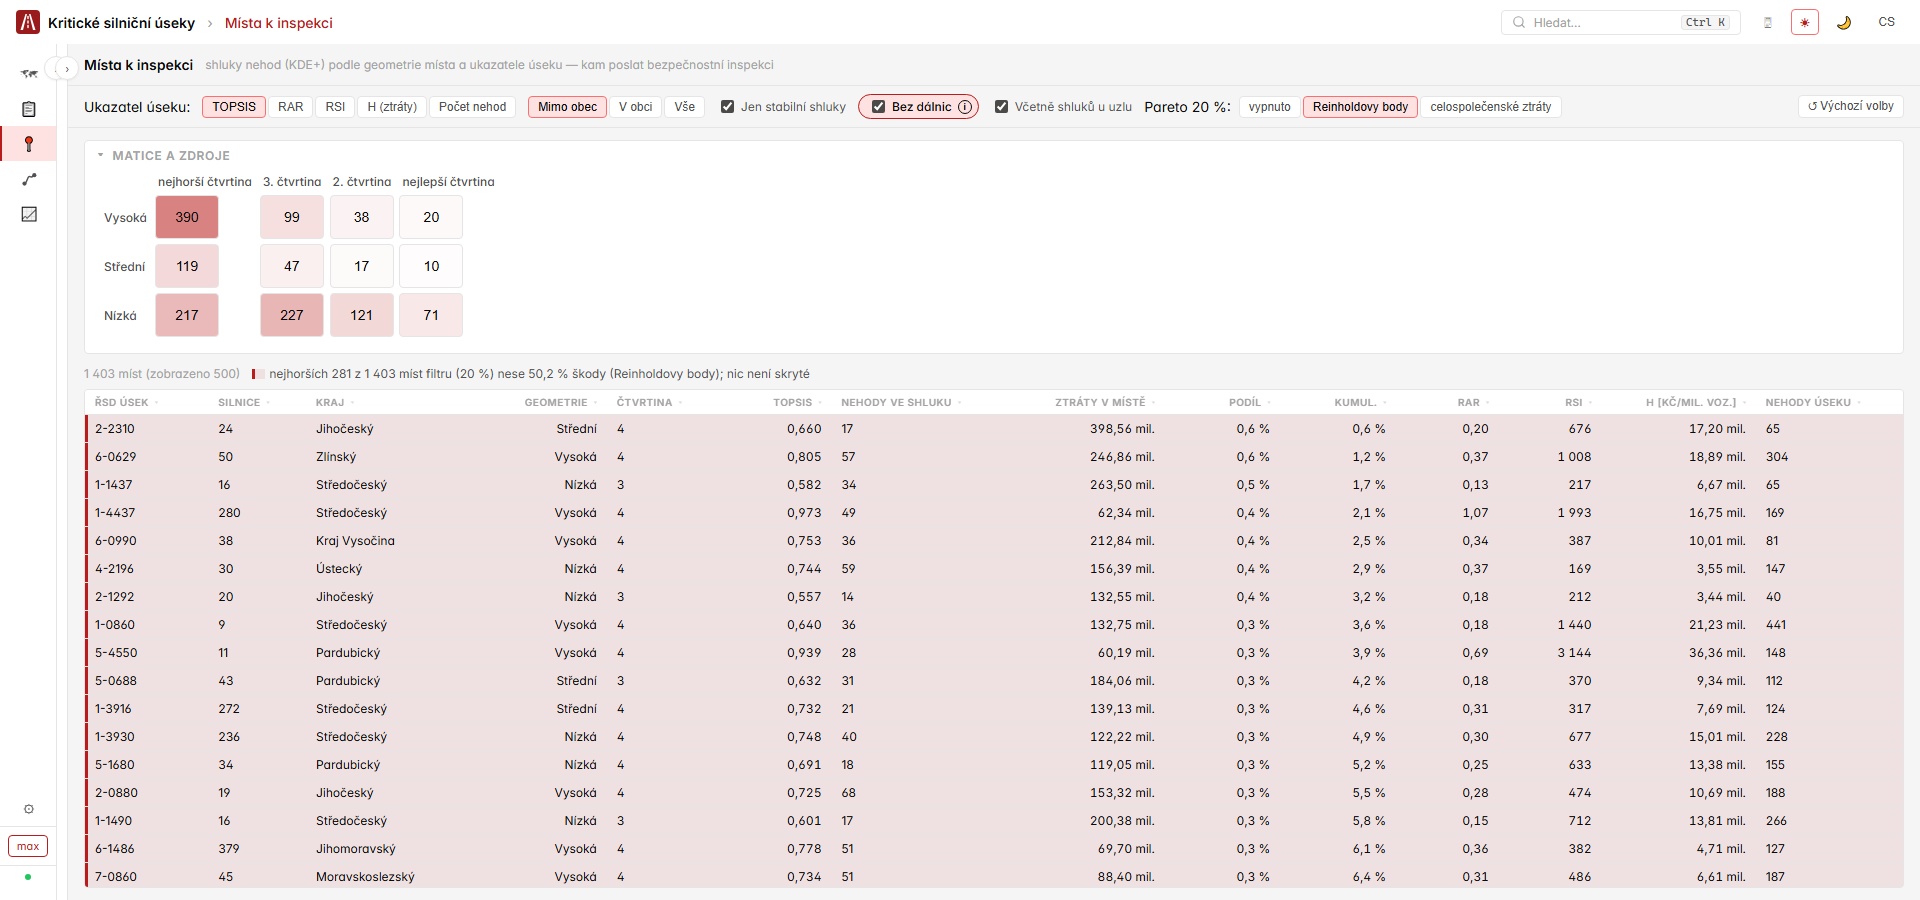The image size is (1920, 900).
Task: Toggle Včetně shluků u uzlu checkbox
Action: click(x=1001, y=107)
